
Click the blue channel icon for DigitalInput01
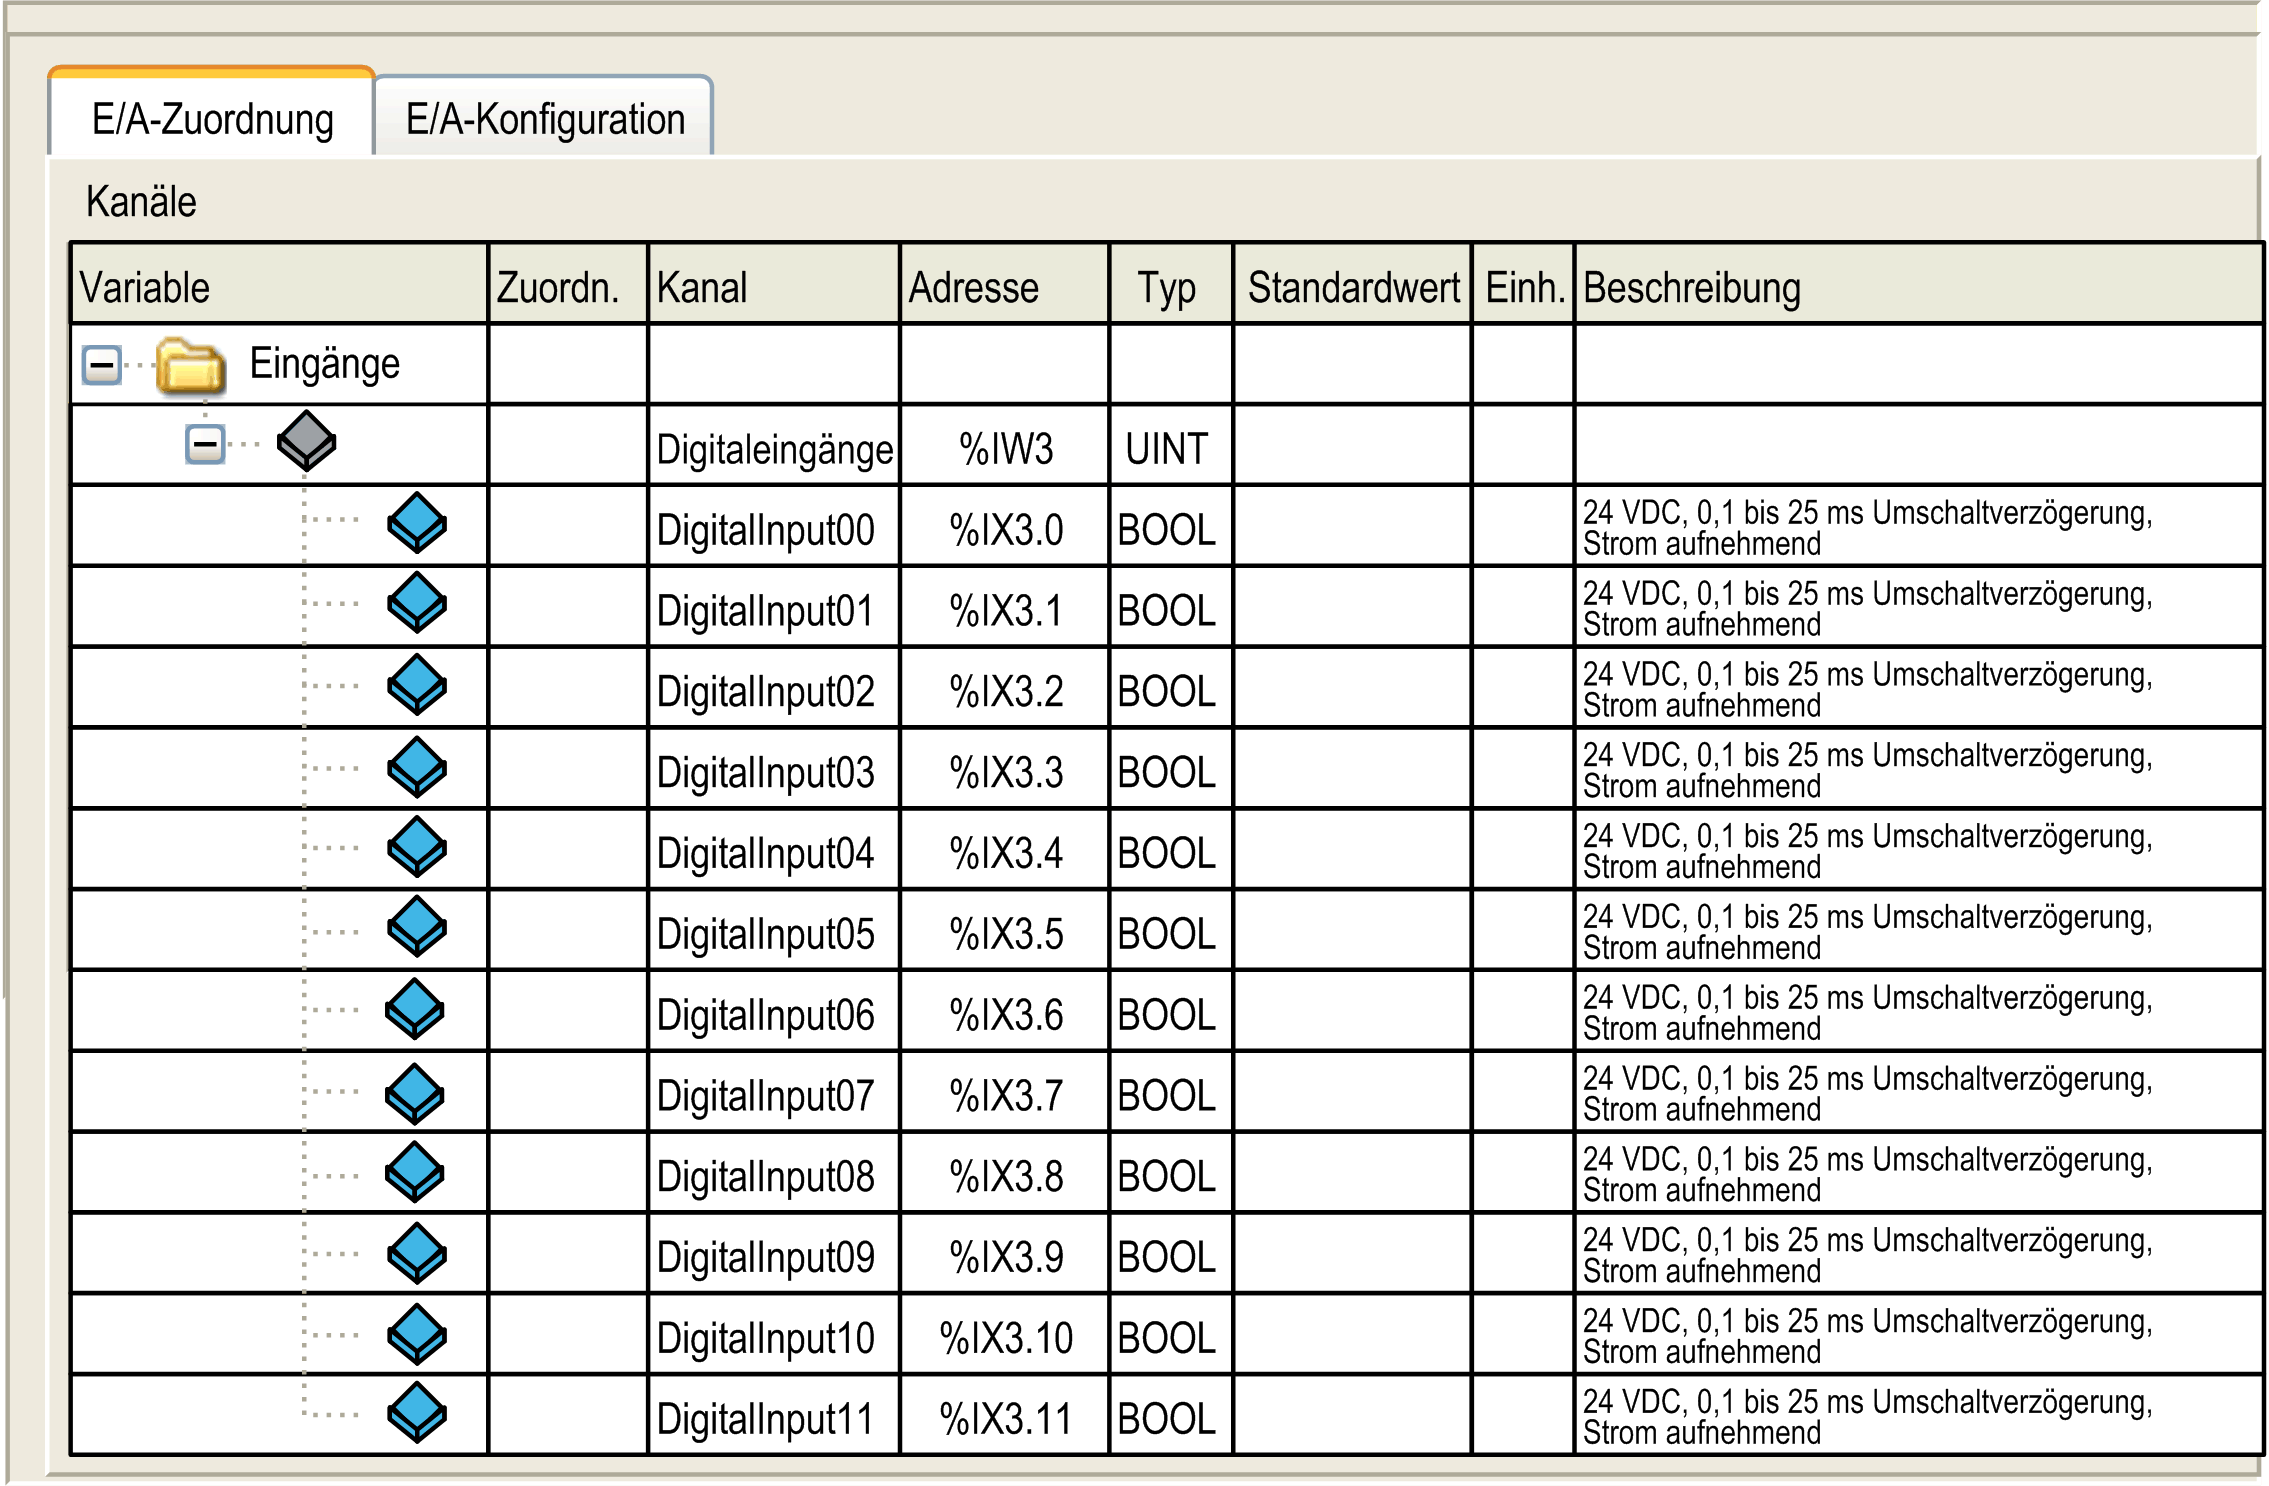[417, 603]
